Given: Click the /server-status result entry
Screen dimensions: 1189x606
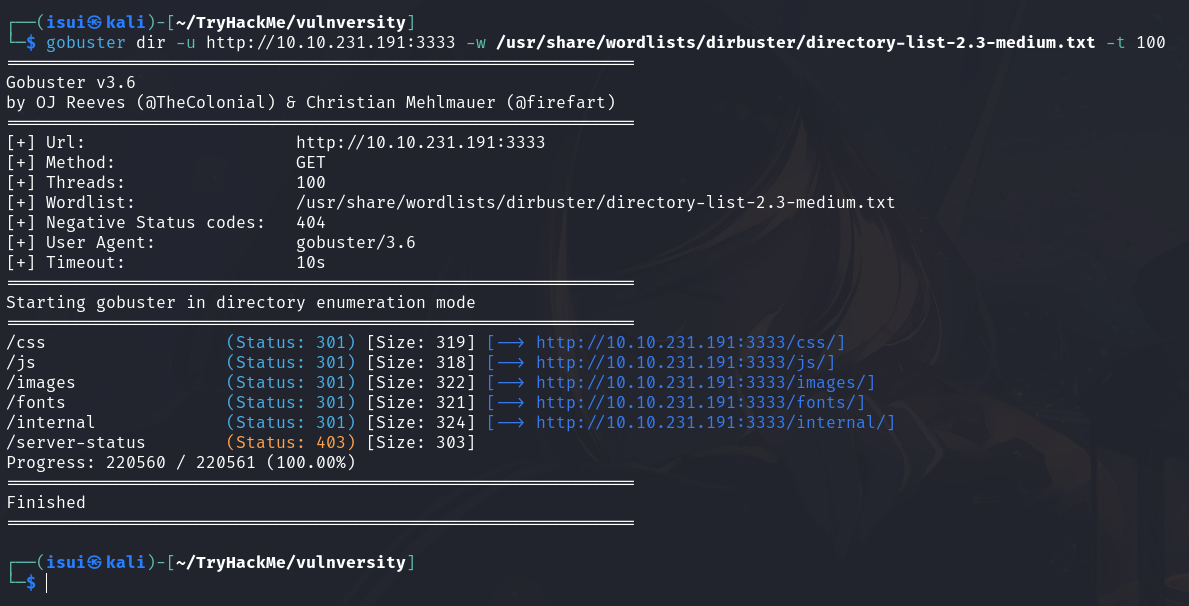Looking at the screenshot, I should point(76,442).
